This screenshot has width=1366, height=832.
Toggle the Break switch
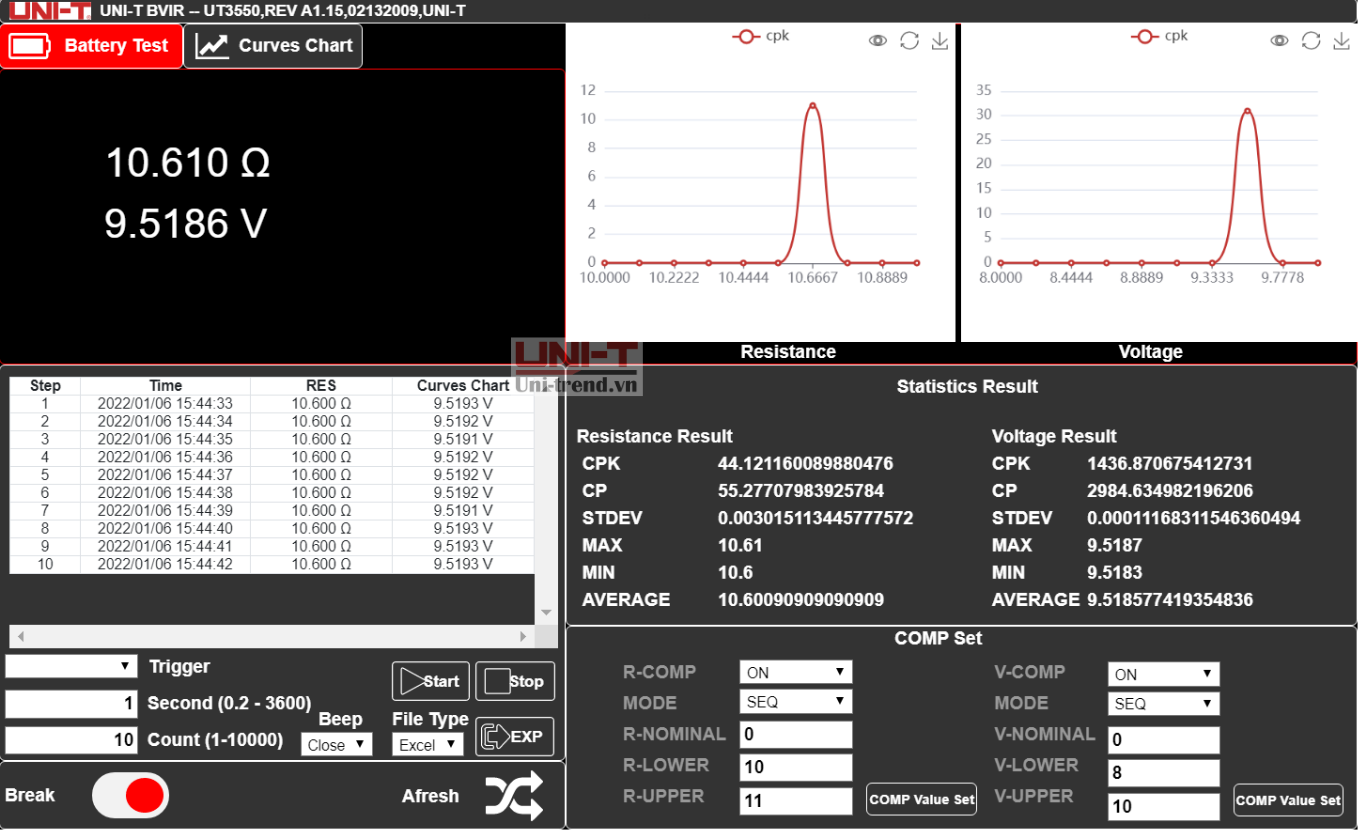click(x=131, y=796)
